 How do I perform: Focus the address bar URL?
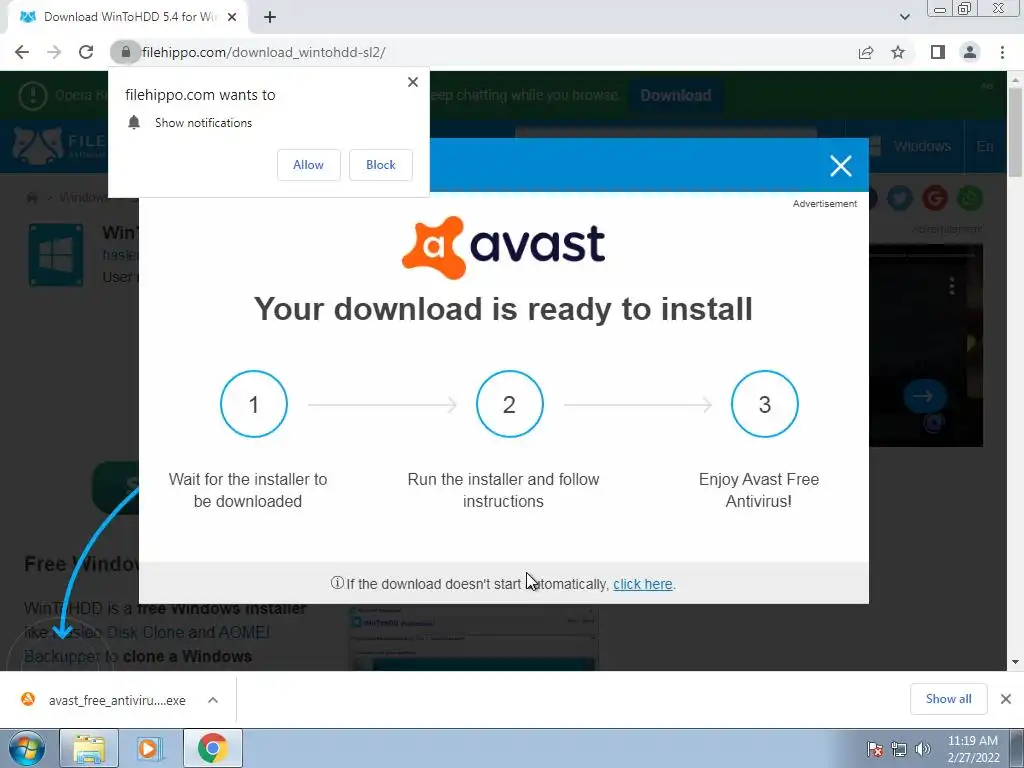click(x=263, y=52)
